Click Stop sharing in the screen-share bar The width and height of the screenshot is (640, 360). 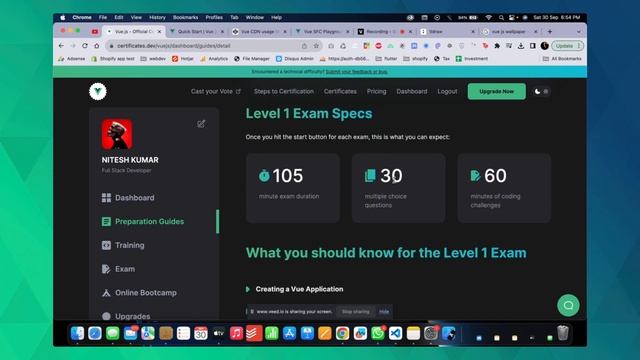[356, 312]
